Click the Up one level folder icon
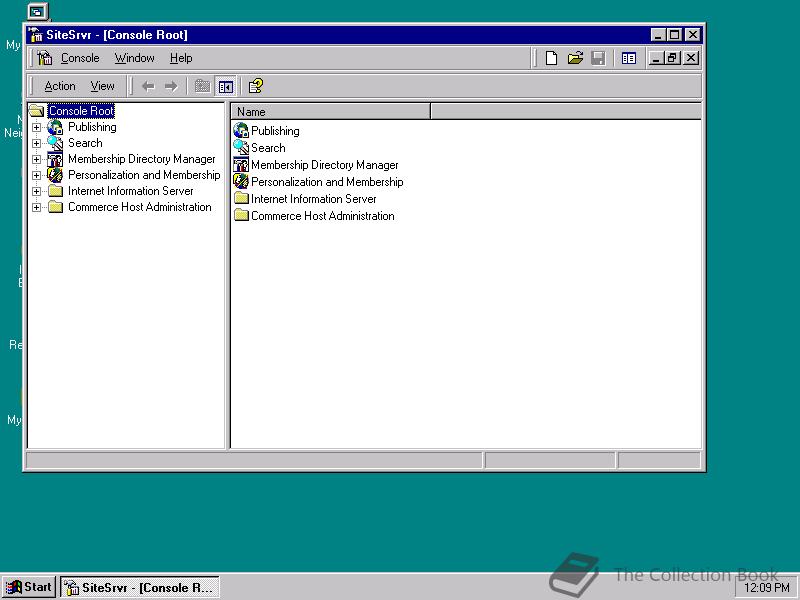Viewport: 800px width, 600px height. (203, 86)
